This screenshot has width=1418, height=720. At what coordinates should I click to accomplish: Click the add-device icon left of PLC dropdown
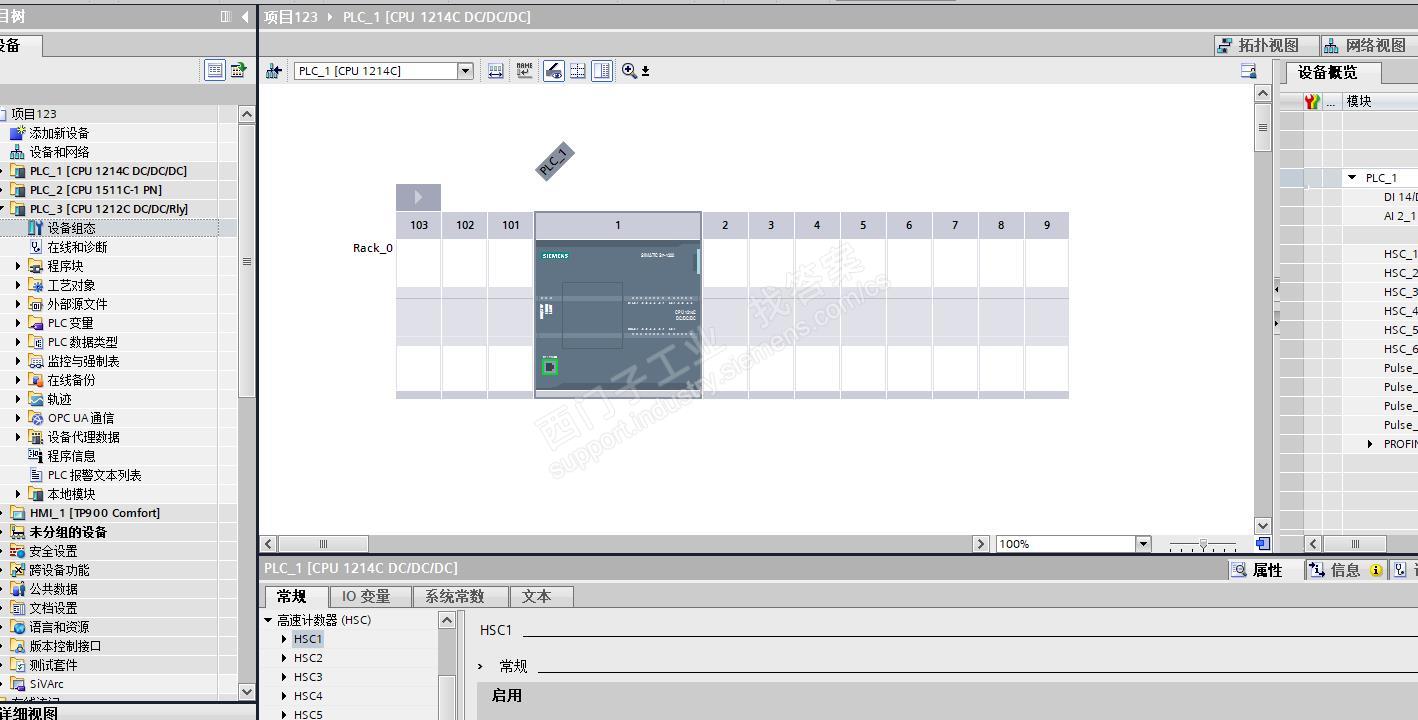click(273, 71)
